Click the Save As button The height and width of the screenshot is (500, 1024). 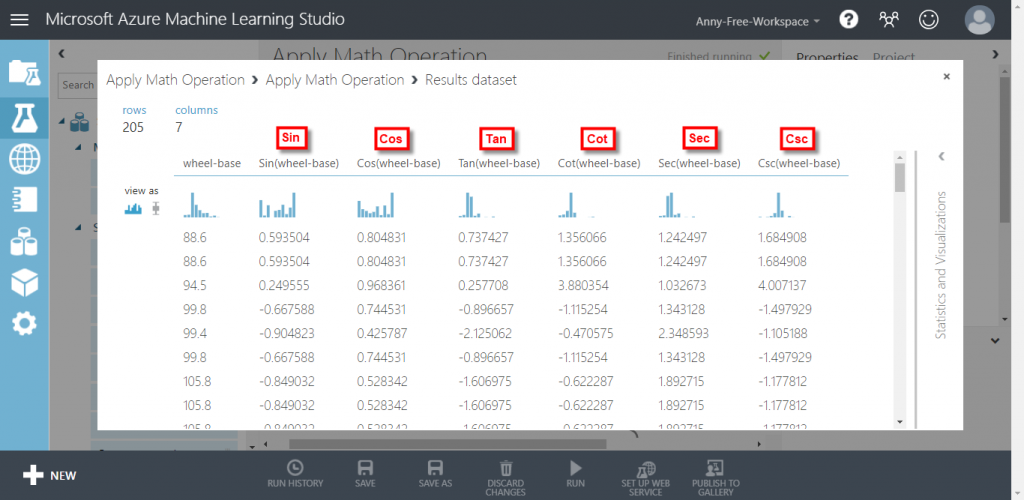pyautogui.click(x=435, y=475)
